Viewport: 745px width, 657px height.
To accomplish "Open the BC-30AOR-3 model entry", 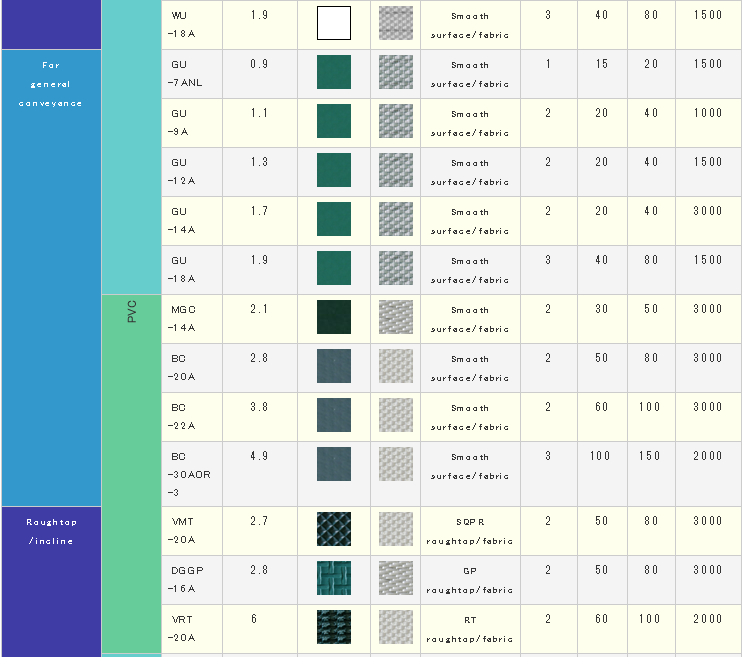I will pyautogui.click(x=185, y=473).
